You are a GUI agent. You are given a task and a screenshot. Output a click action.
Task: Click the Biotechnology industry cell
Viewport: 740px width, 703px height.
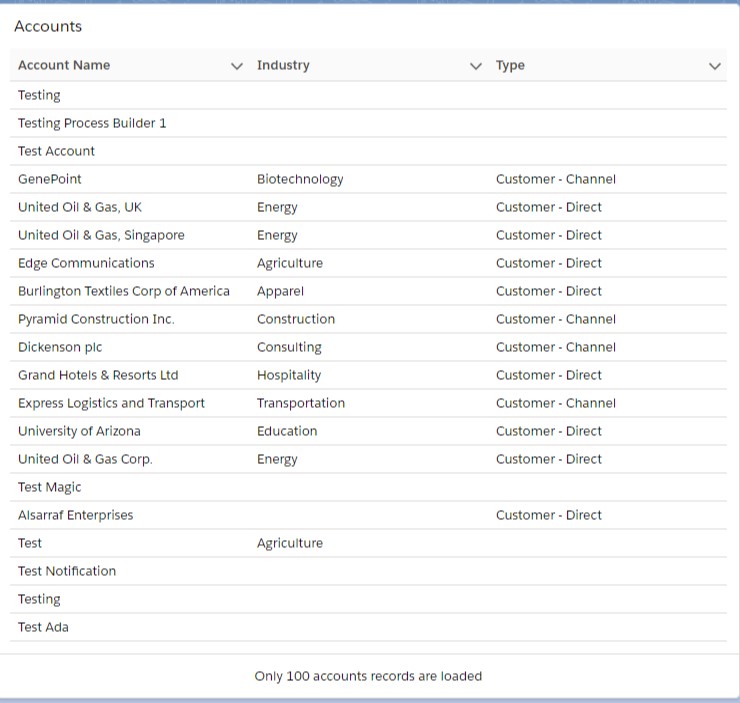[x=300, y=179]
